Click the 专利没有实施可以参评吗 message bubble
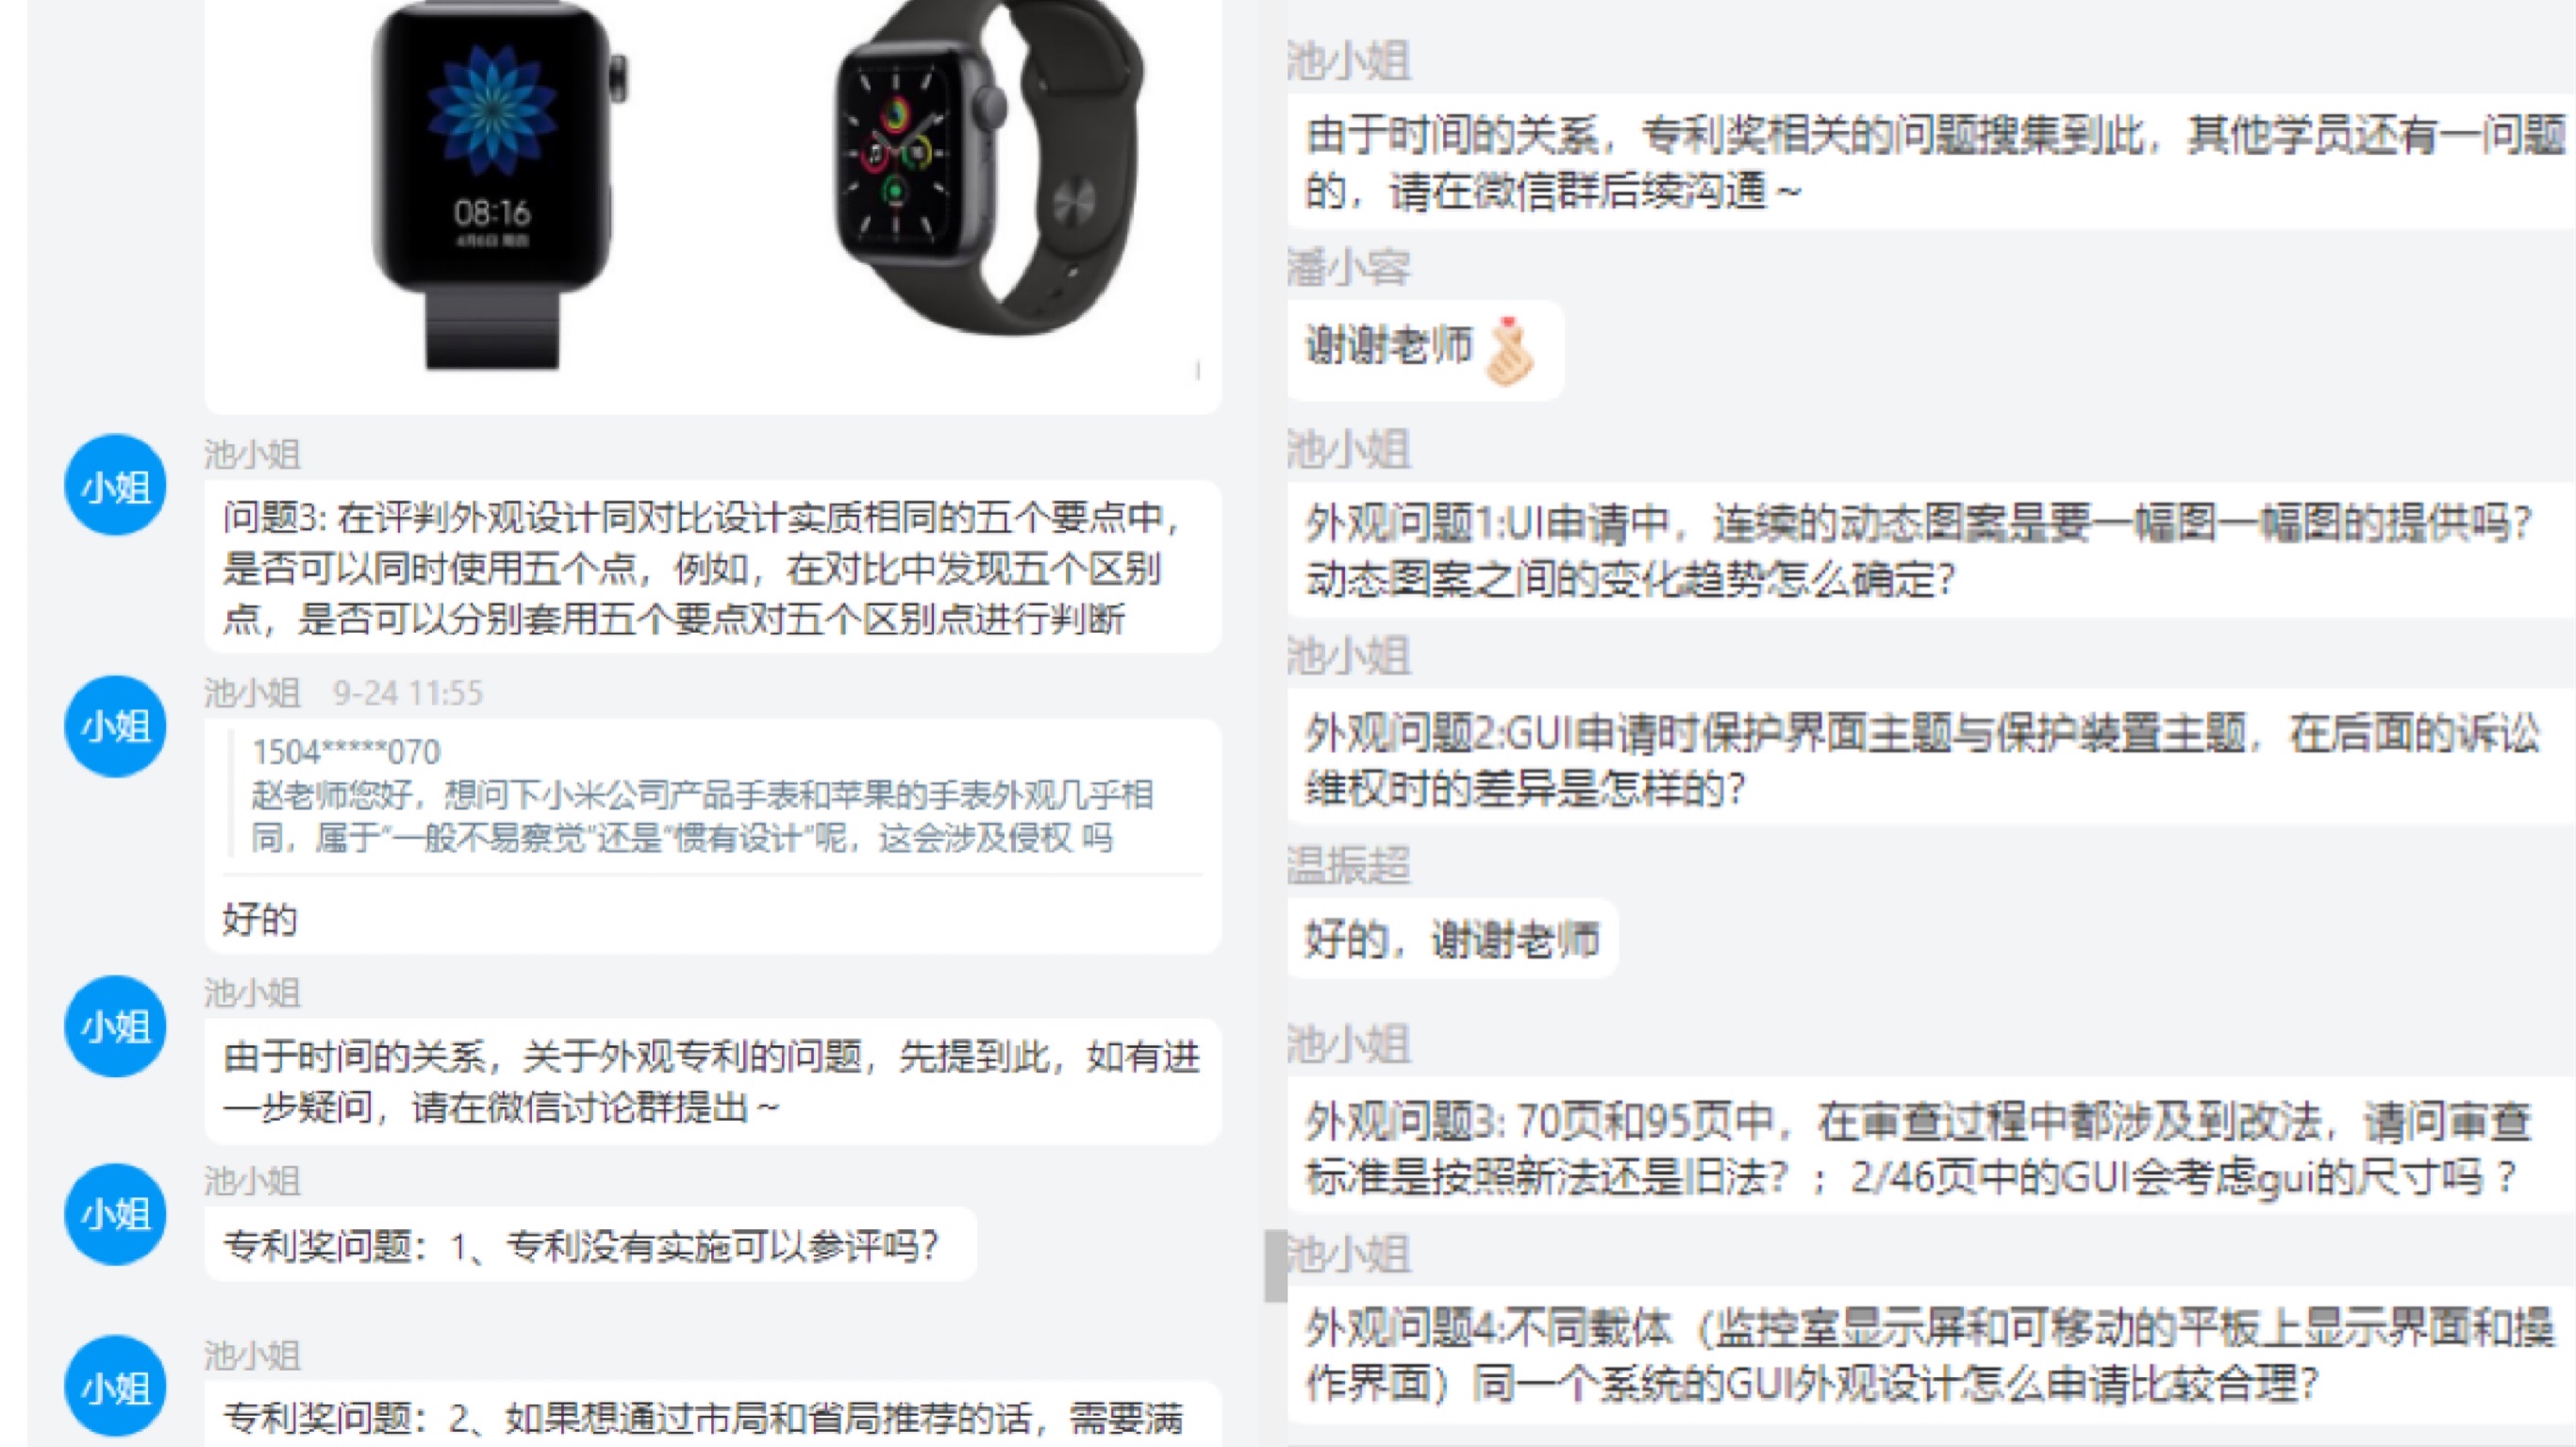The height and width of the screenshot is (1447, 2576). click(590, 1245)
